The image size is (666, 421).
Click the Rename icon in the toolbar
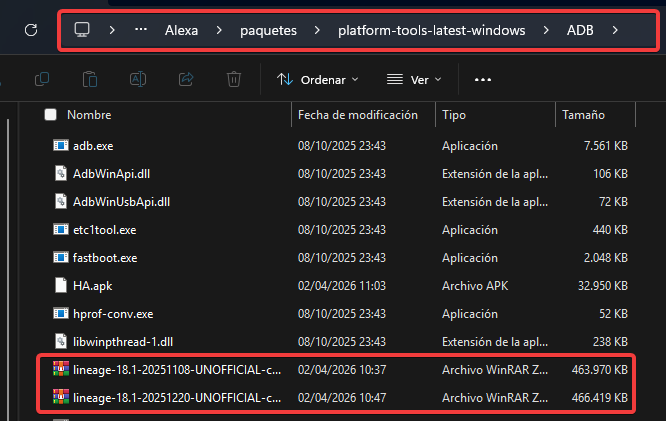click(138, 79)
